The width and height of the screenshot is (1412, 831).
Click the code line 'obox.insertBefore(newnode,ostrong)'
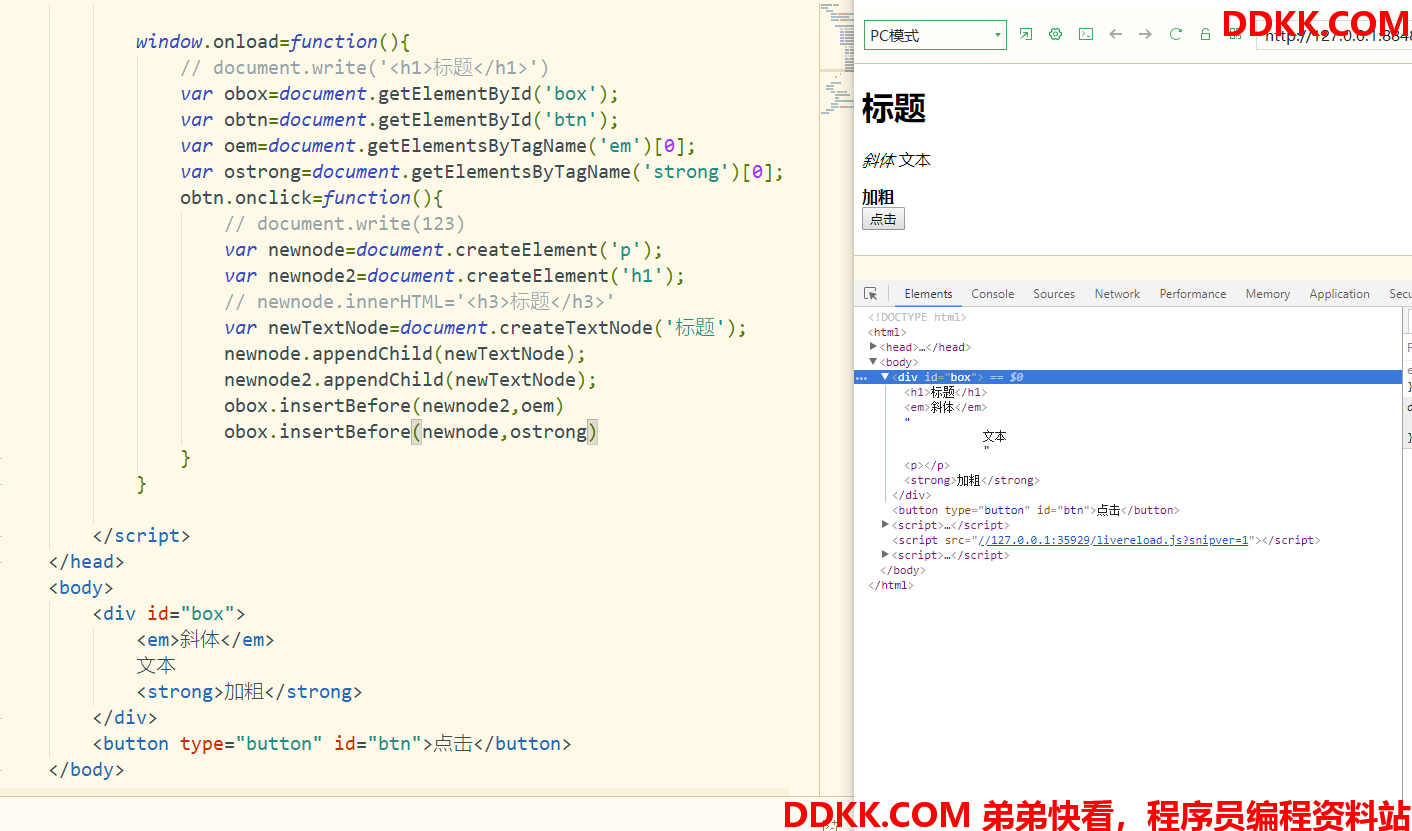tap(411, 432)
